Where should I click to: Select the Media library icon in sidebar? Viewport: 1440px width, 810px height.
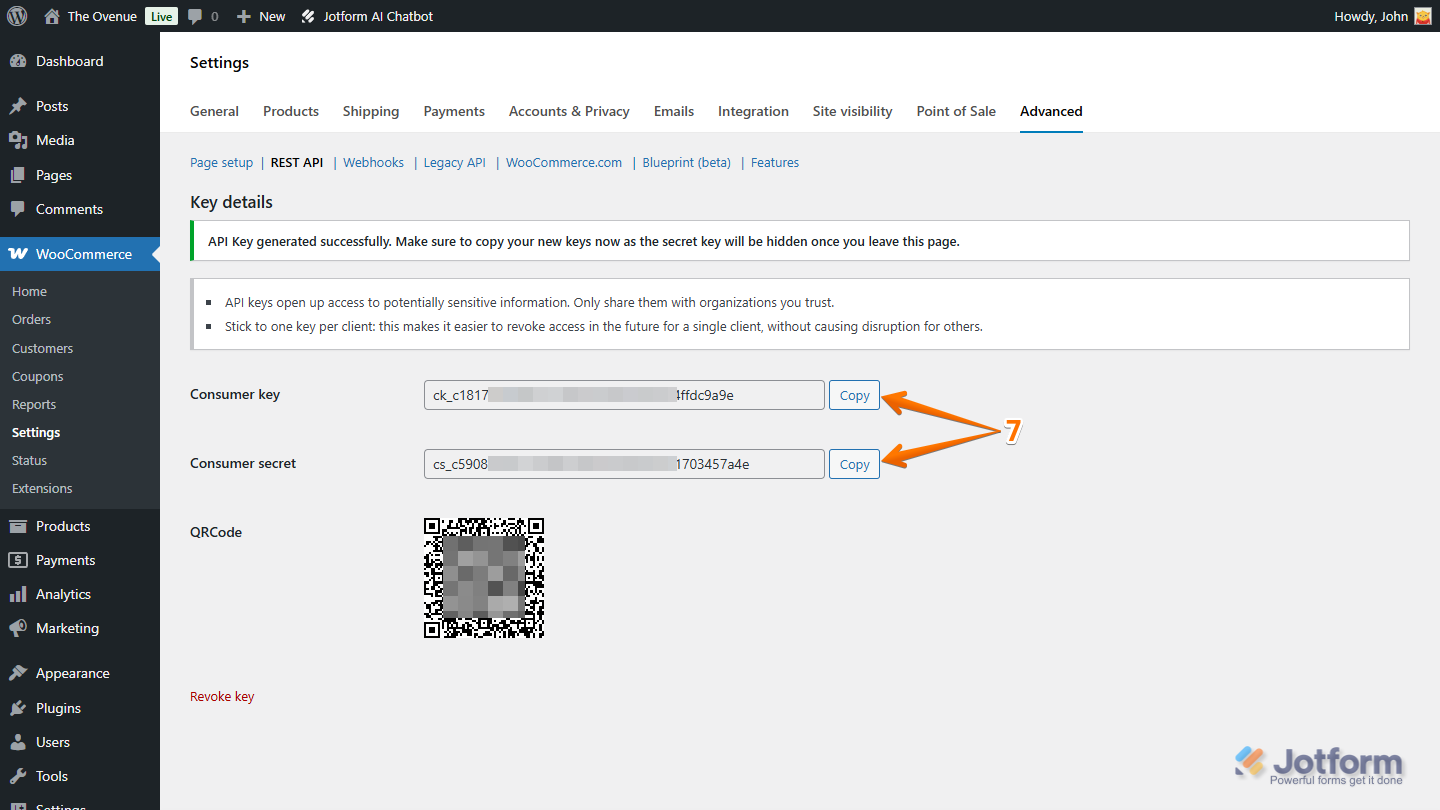point(20,140)
